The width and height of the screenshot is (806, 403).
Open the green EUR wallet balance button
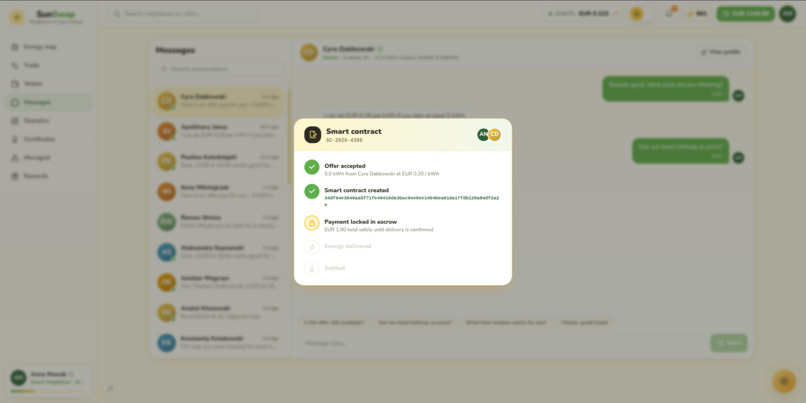(745, 14)
